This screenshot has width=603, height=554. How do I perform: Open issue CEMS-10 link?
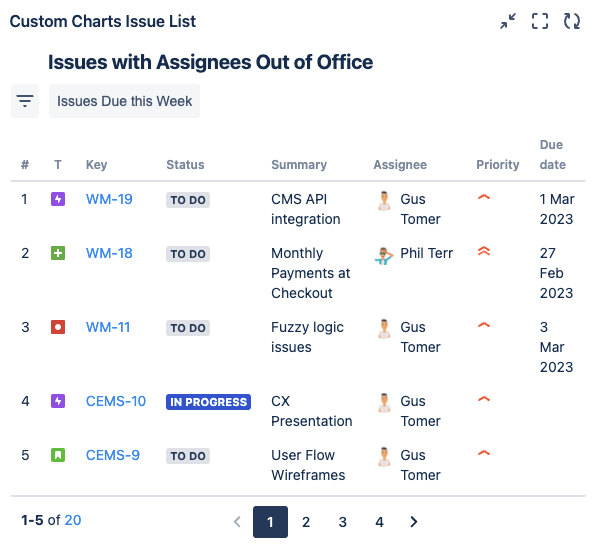coord(116,401)
